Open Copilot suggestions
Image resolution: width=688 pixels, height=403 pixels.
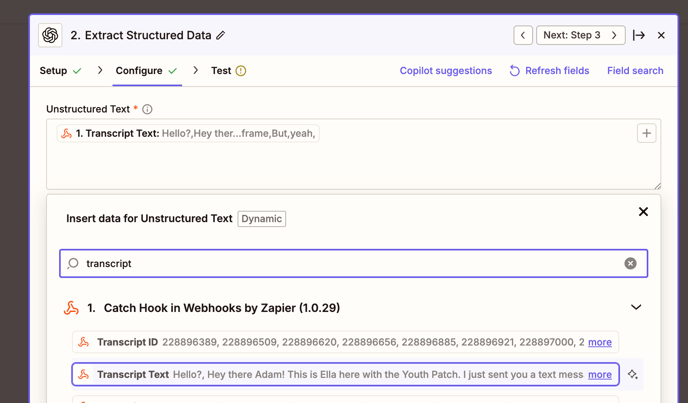[x=446, y=71]
